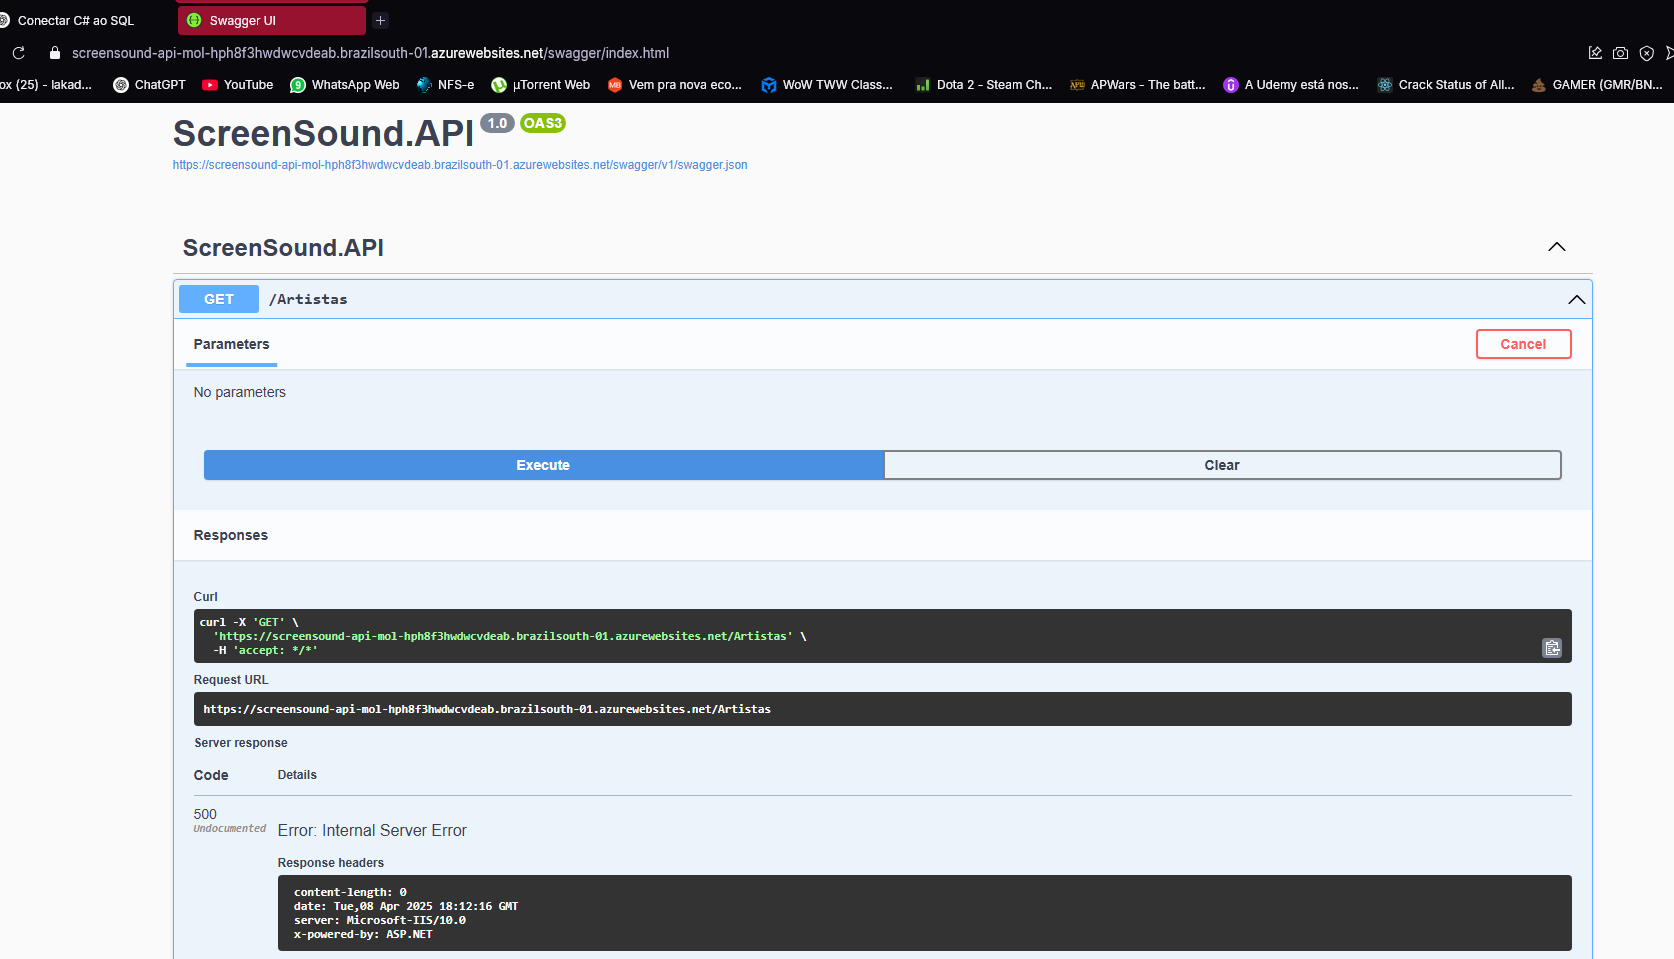This screenshot has width=1674, height=959.
Task: Click the Undocumented label under 500
Action: point(230,829)
